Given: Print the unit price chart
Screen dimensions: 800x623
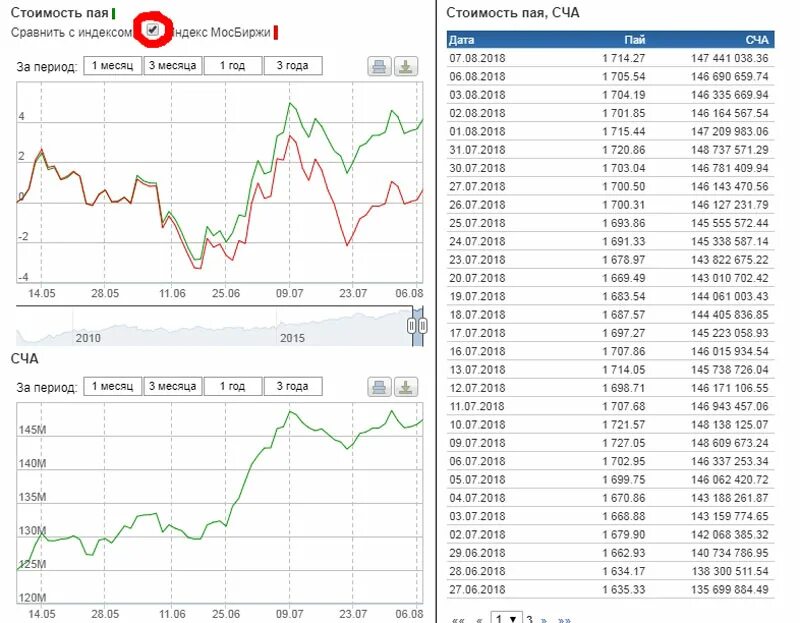Looking at the screenshot, I should coord(379,66).
